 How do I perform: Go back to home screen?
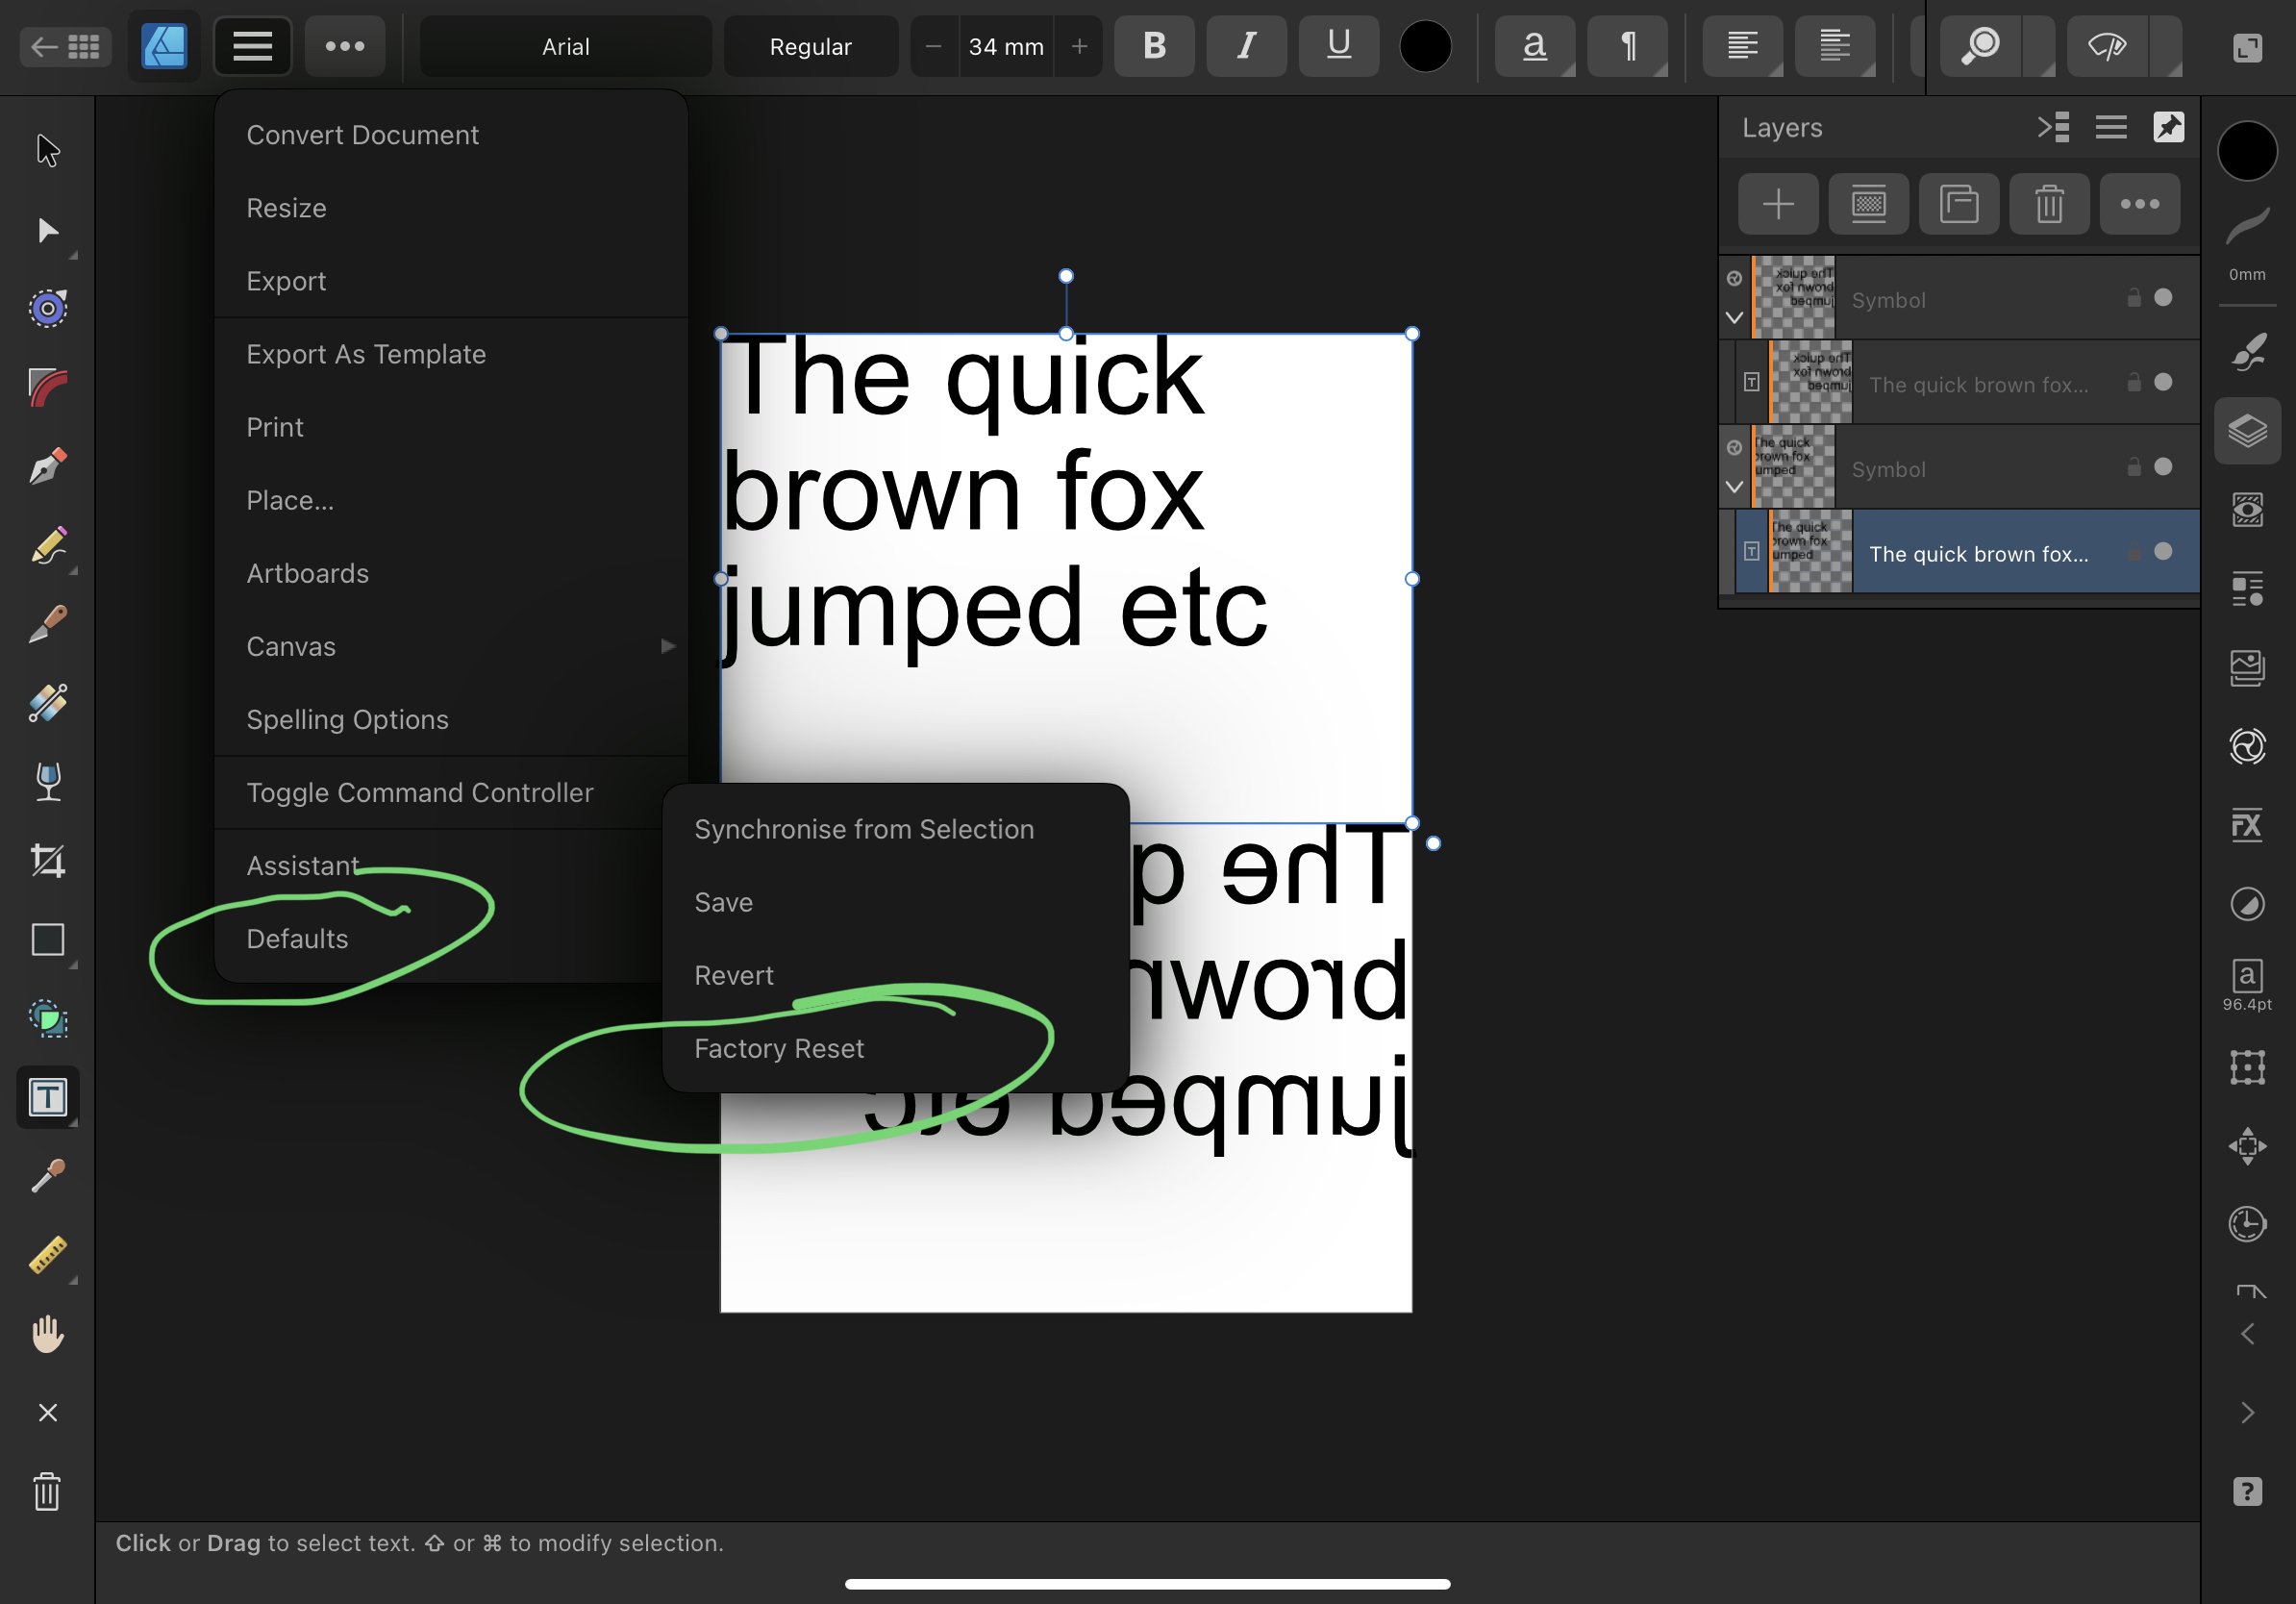click(64, 46)
